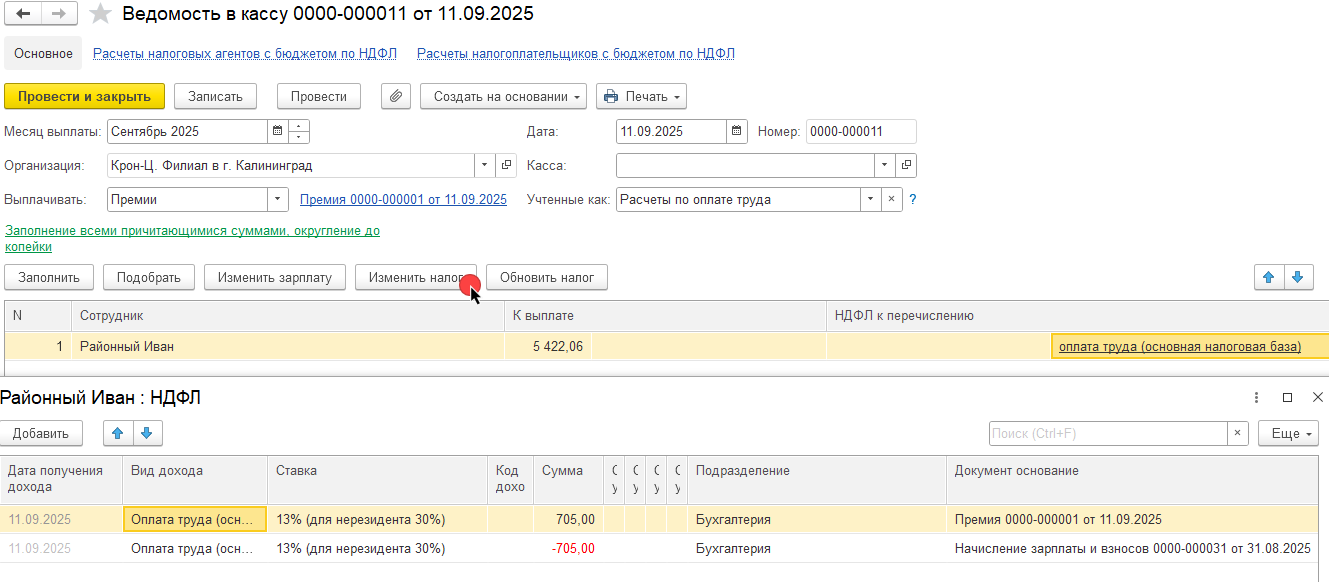The height and width of the screenshot is (582, 1329).
Task: Open link Премия 0000-000001 от 11.09.2025
Action: pos(403,199)
